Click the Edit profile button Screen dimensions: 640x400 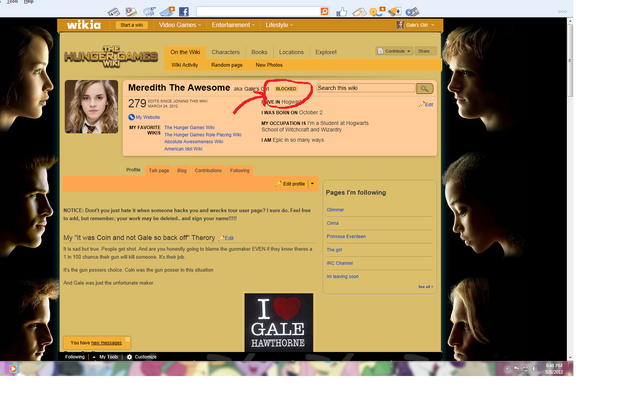click(x=291, y=184)
